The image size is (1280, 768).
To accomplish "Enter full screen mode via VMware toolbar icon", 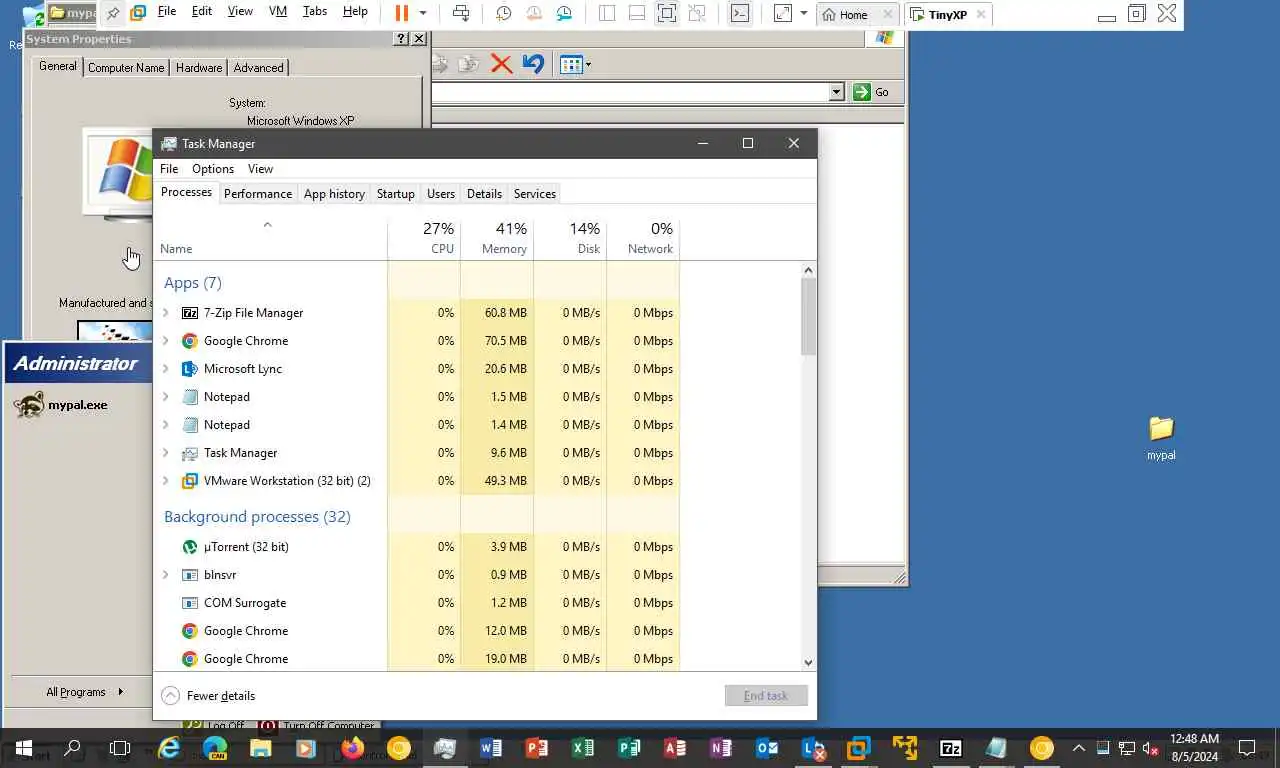I will pyautogui.click(x=667, y=13).
